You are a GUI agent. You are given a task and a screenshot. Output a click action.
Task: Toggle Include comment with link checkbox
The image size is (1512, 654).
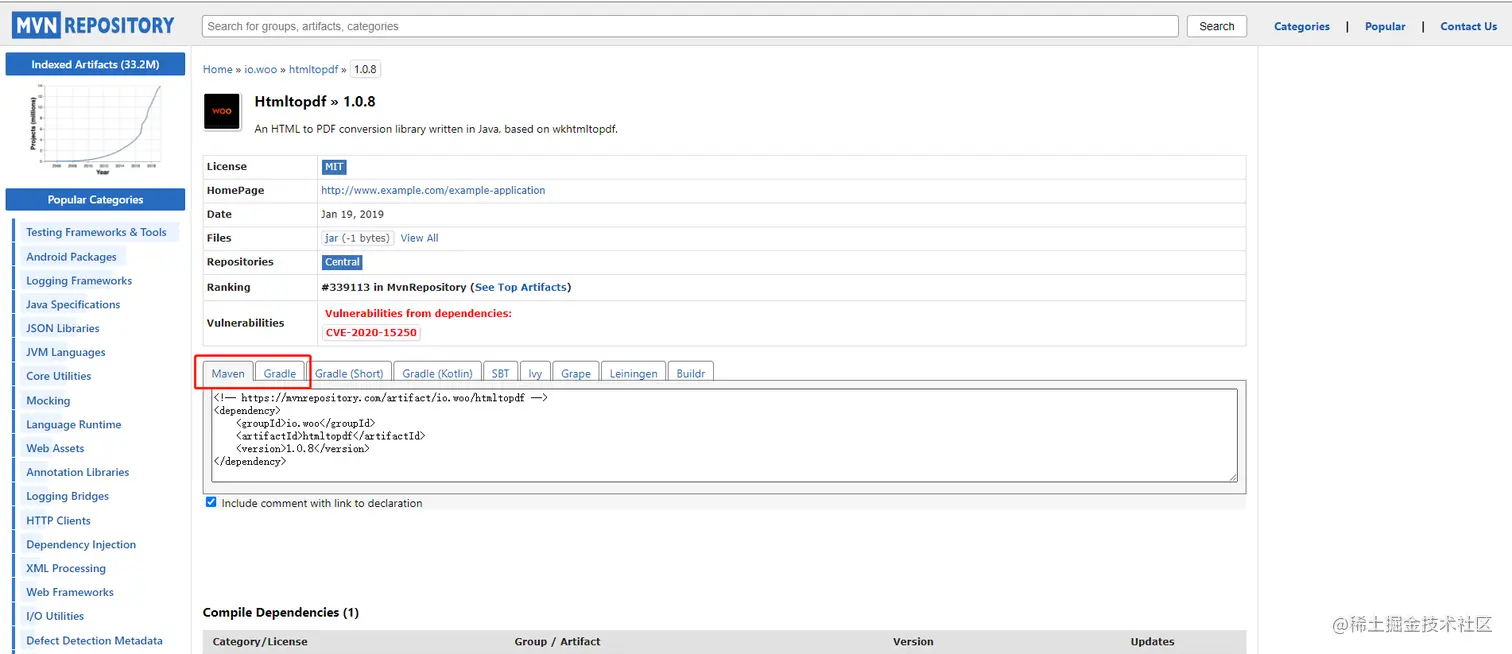(x=211, y=502)
